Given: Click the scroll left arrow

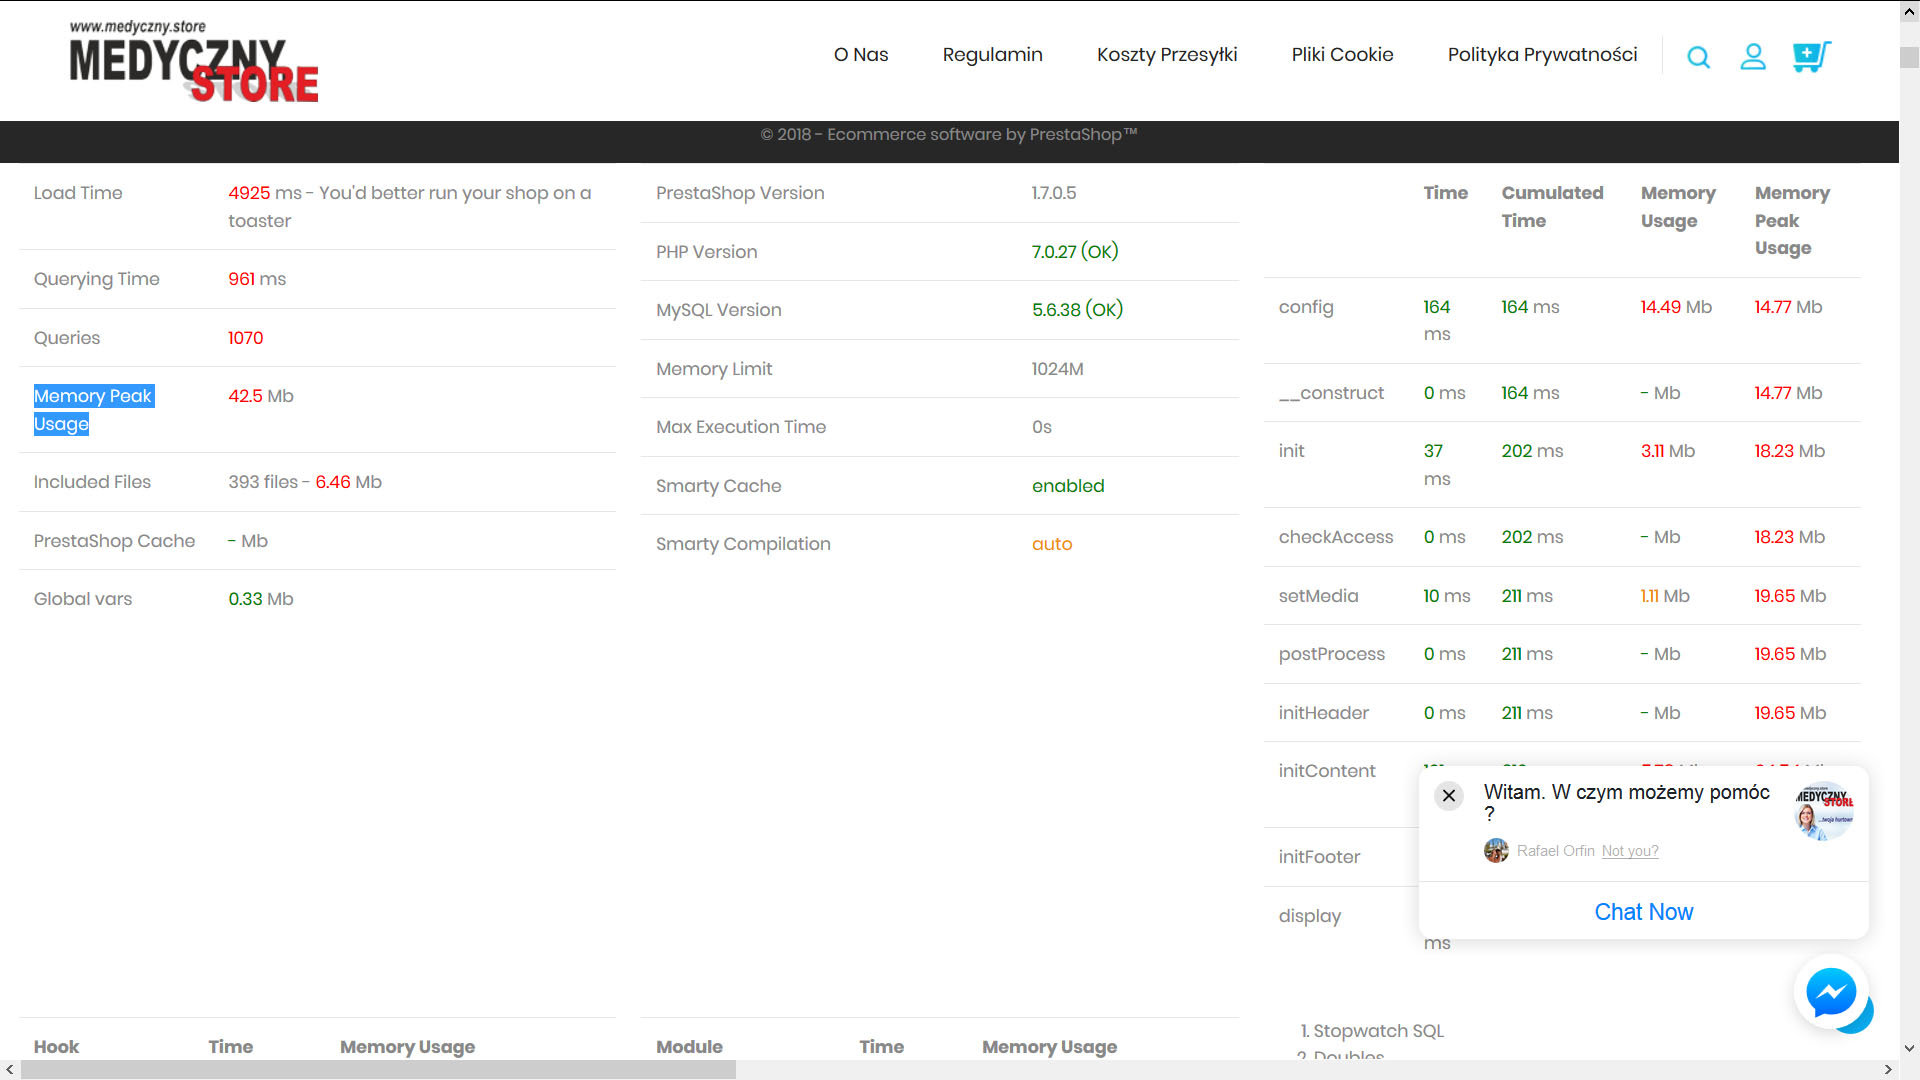Looking at the screenshot, I should (10, 1070).
